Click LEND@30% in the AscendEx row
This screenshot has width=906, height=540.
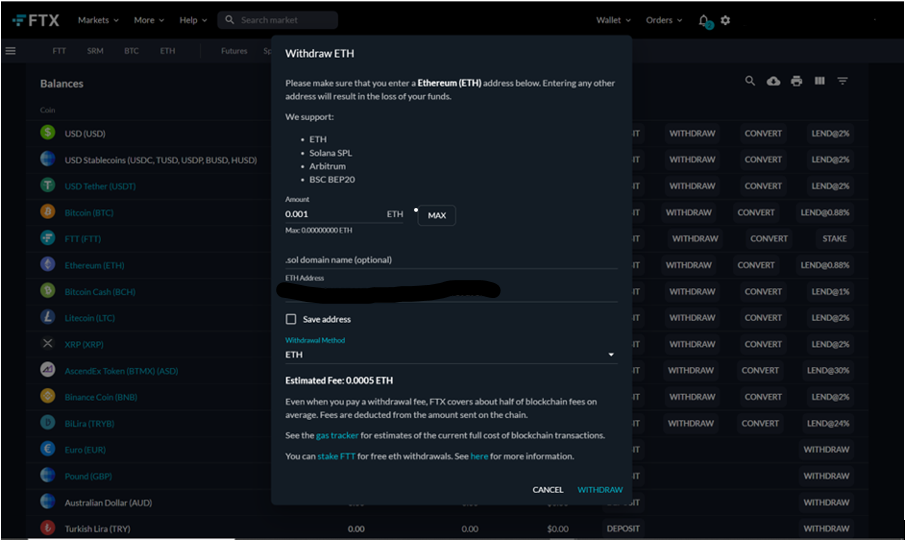(828, 370)
